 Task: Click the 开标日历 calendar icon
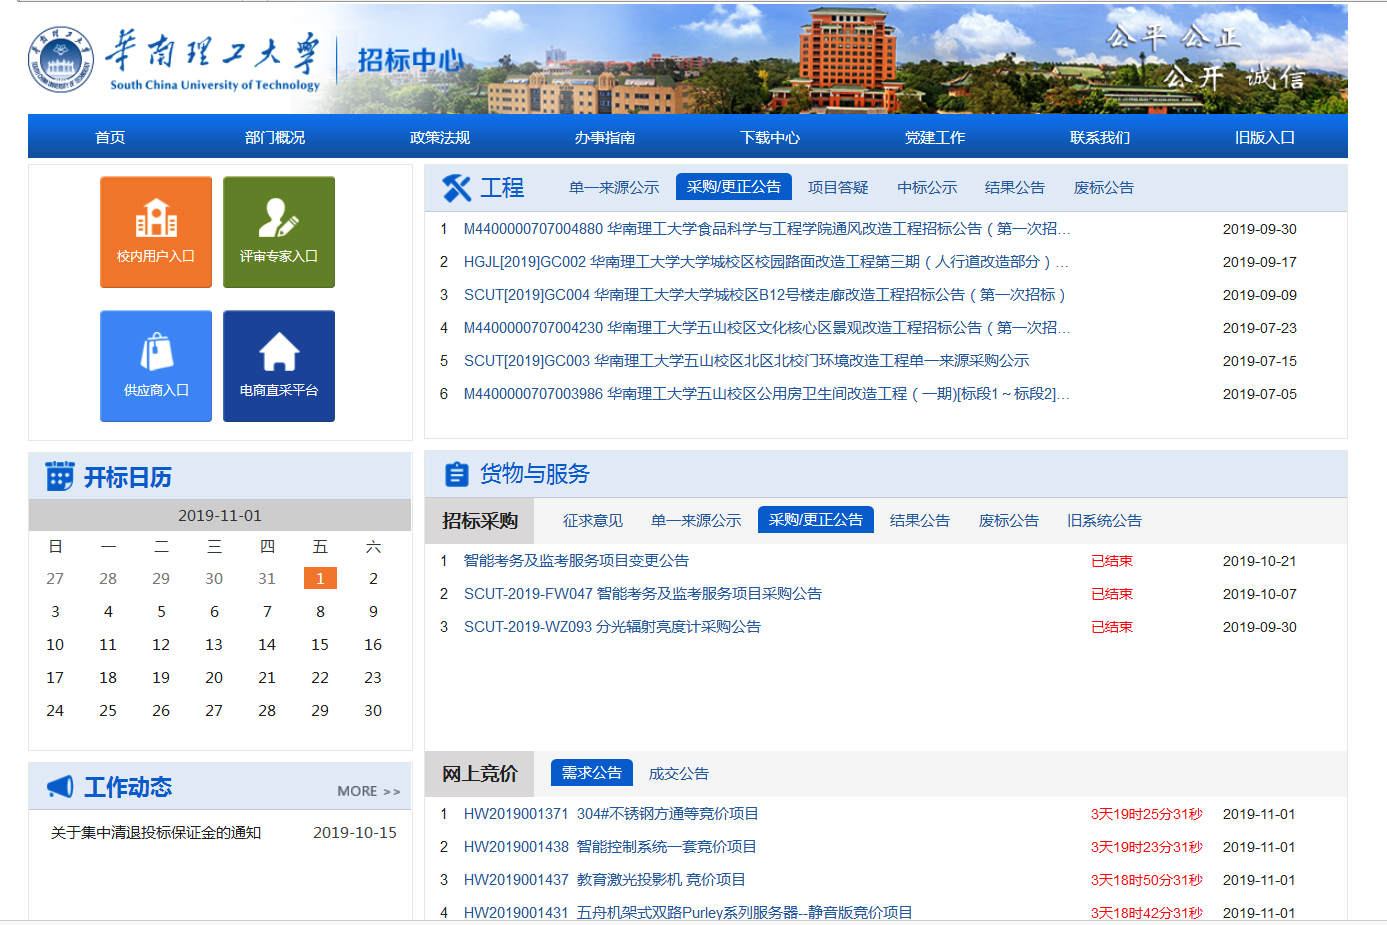coord(60,476)
